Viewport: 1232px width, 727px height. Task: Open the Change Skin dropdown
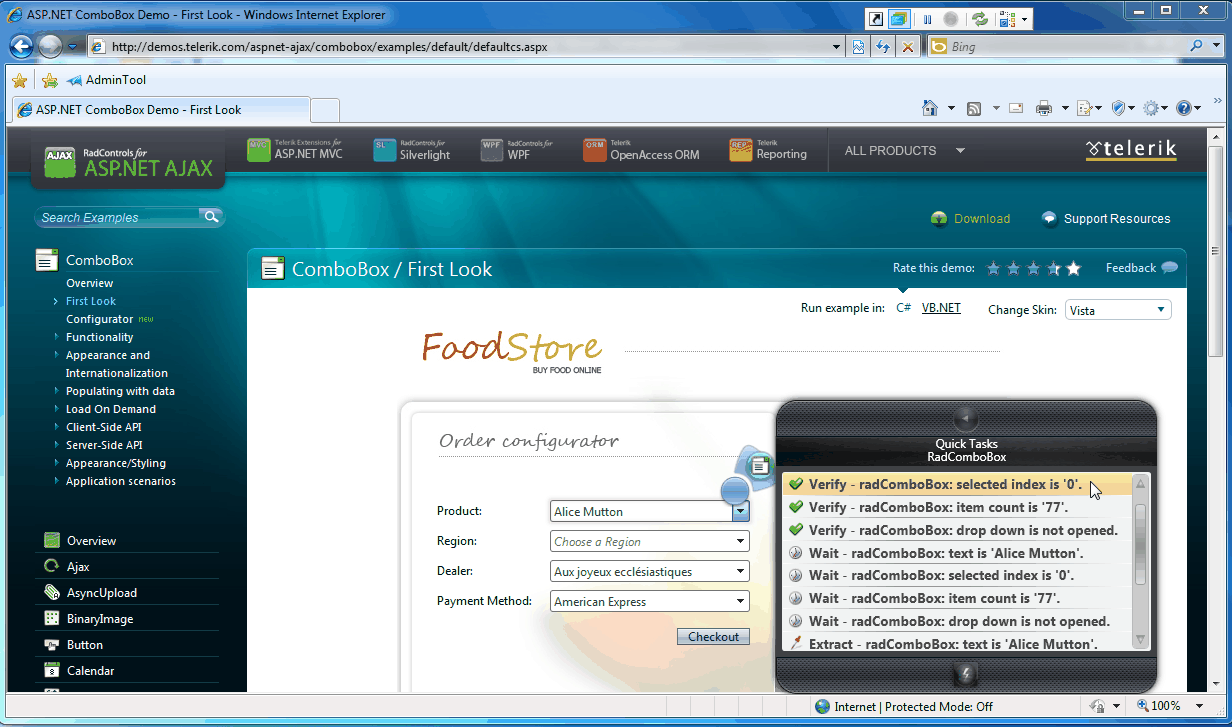(1160, 310)
